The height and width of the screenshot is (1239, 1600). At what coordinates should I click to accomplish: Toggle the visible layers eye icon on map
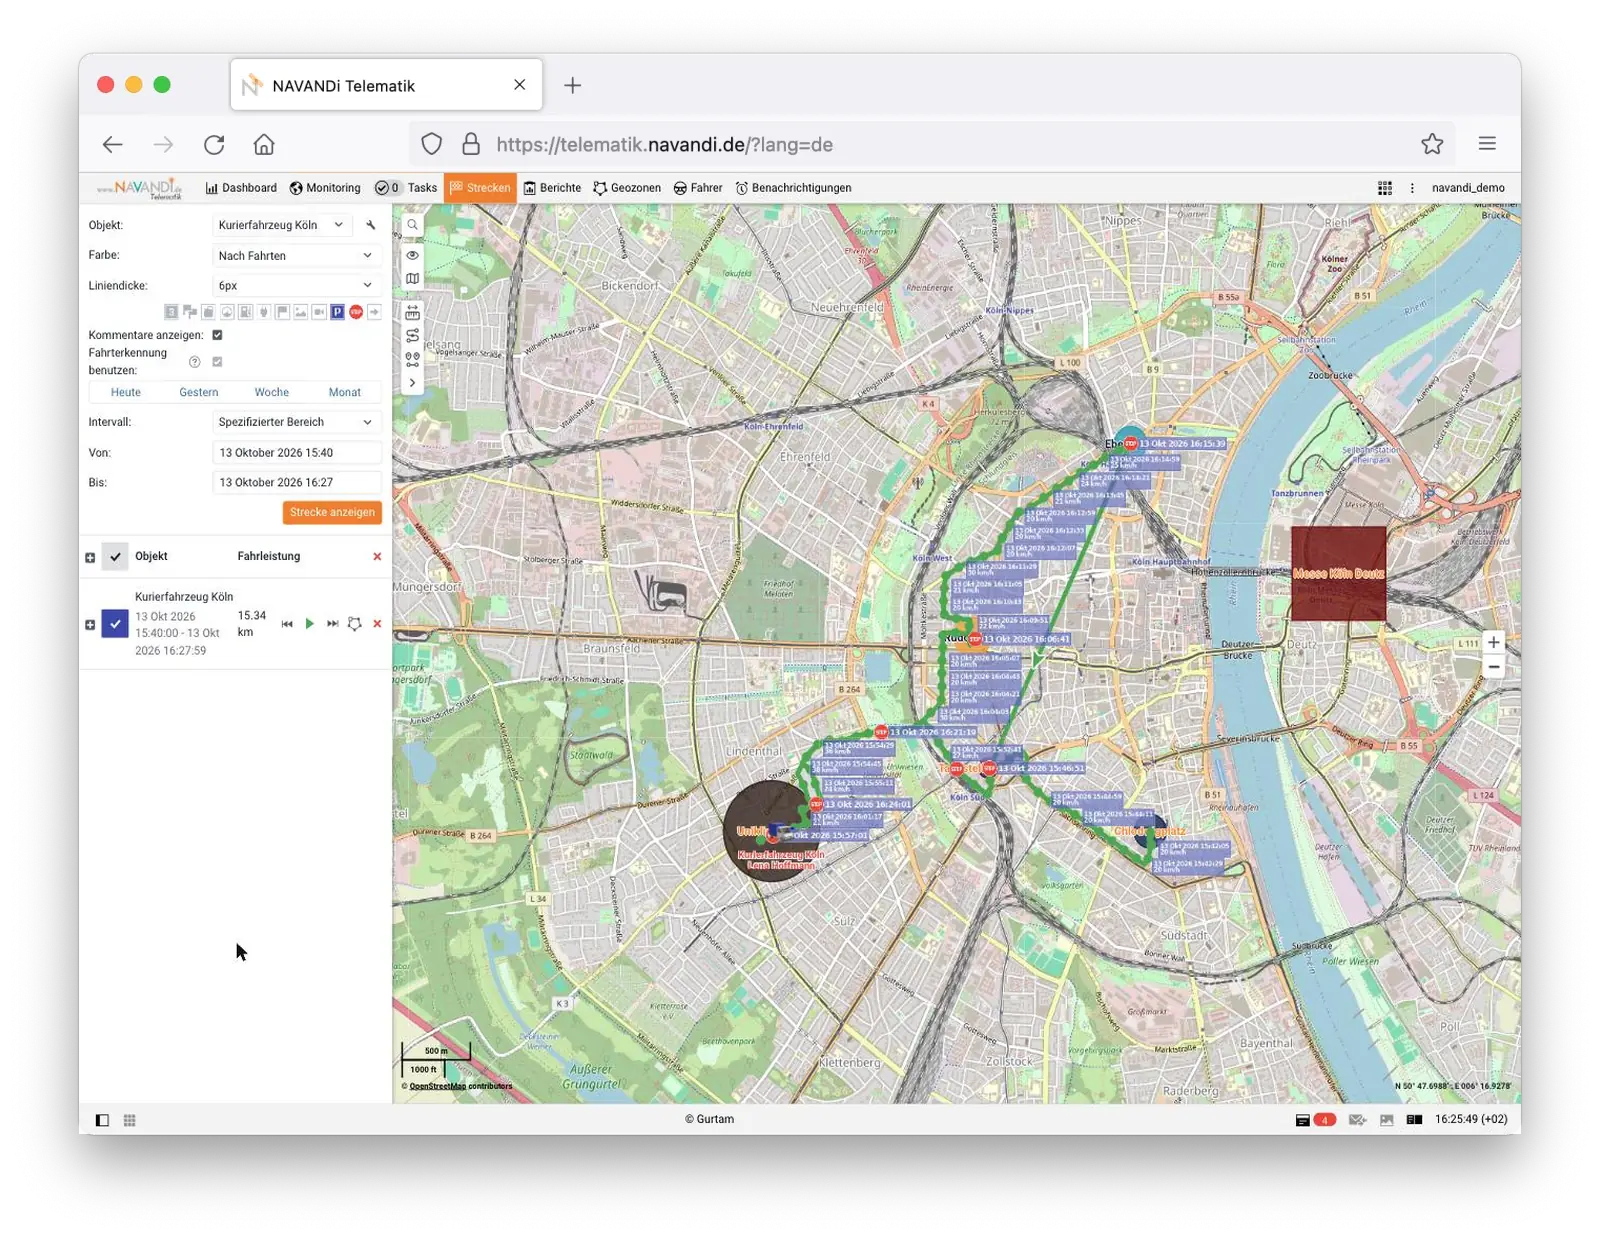click(x=412, y=255)
